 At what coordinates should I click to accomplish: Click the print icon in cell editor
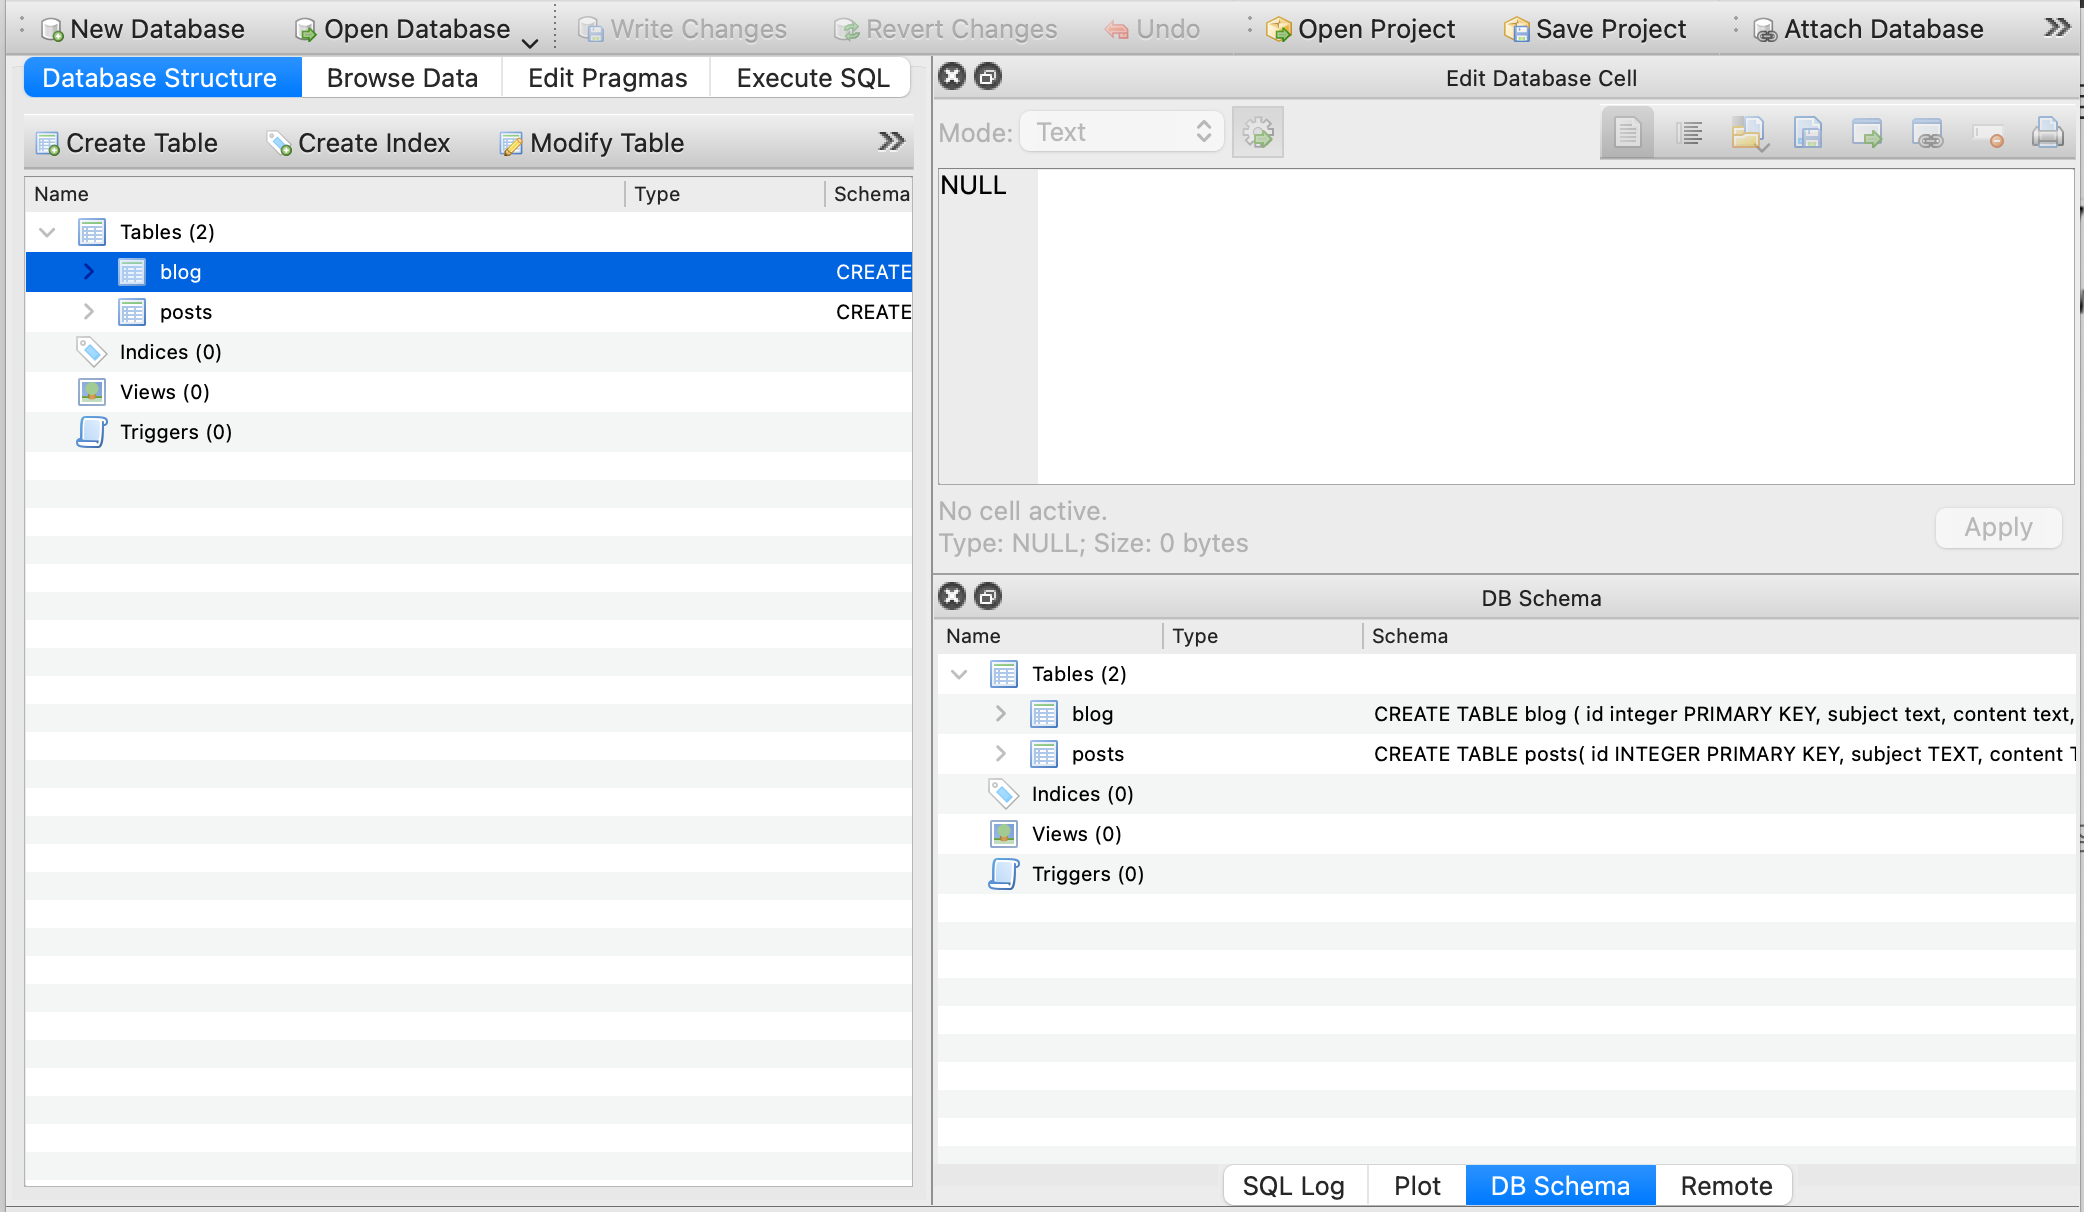click(x=2047, y=133)
